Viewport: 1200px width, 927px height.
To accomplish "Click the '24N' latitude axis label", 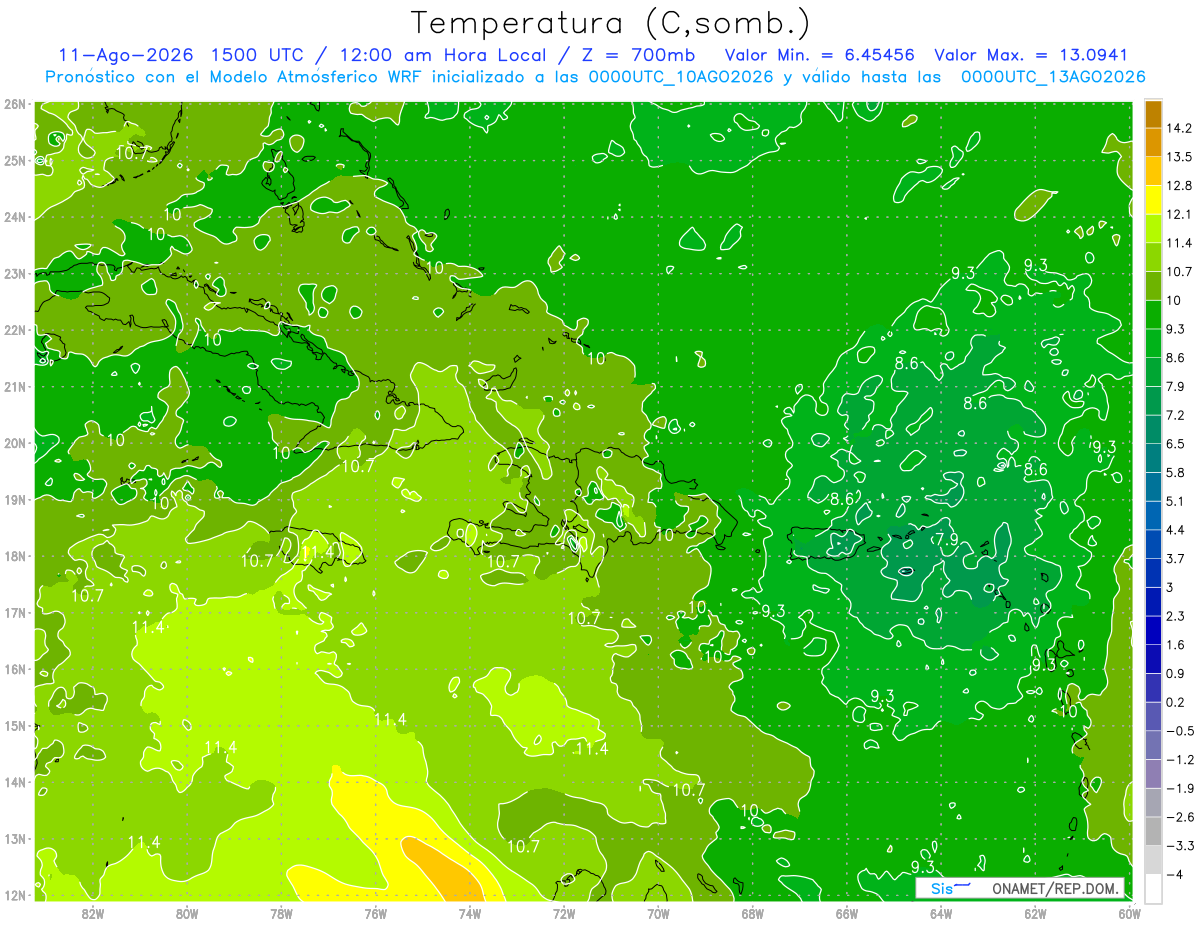I will pos(14,217).
